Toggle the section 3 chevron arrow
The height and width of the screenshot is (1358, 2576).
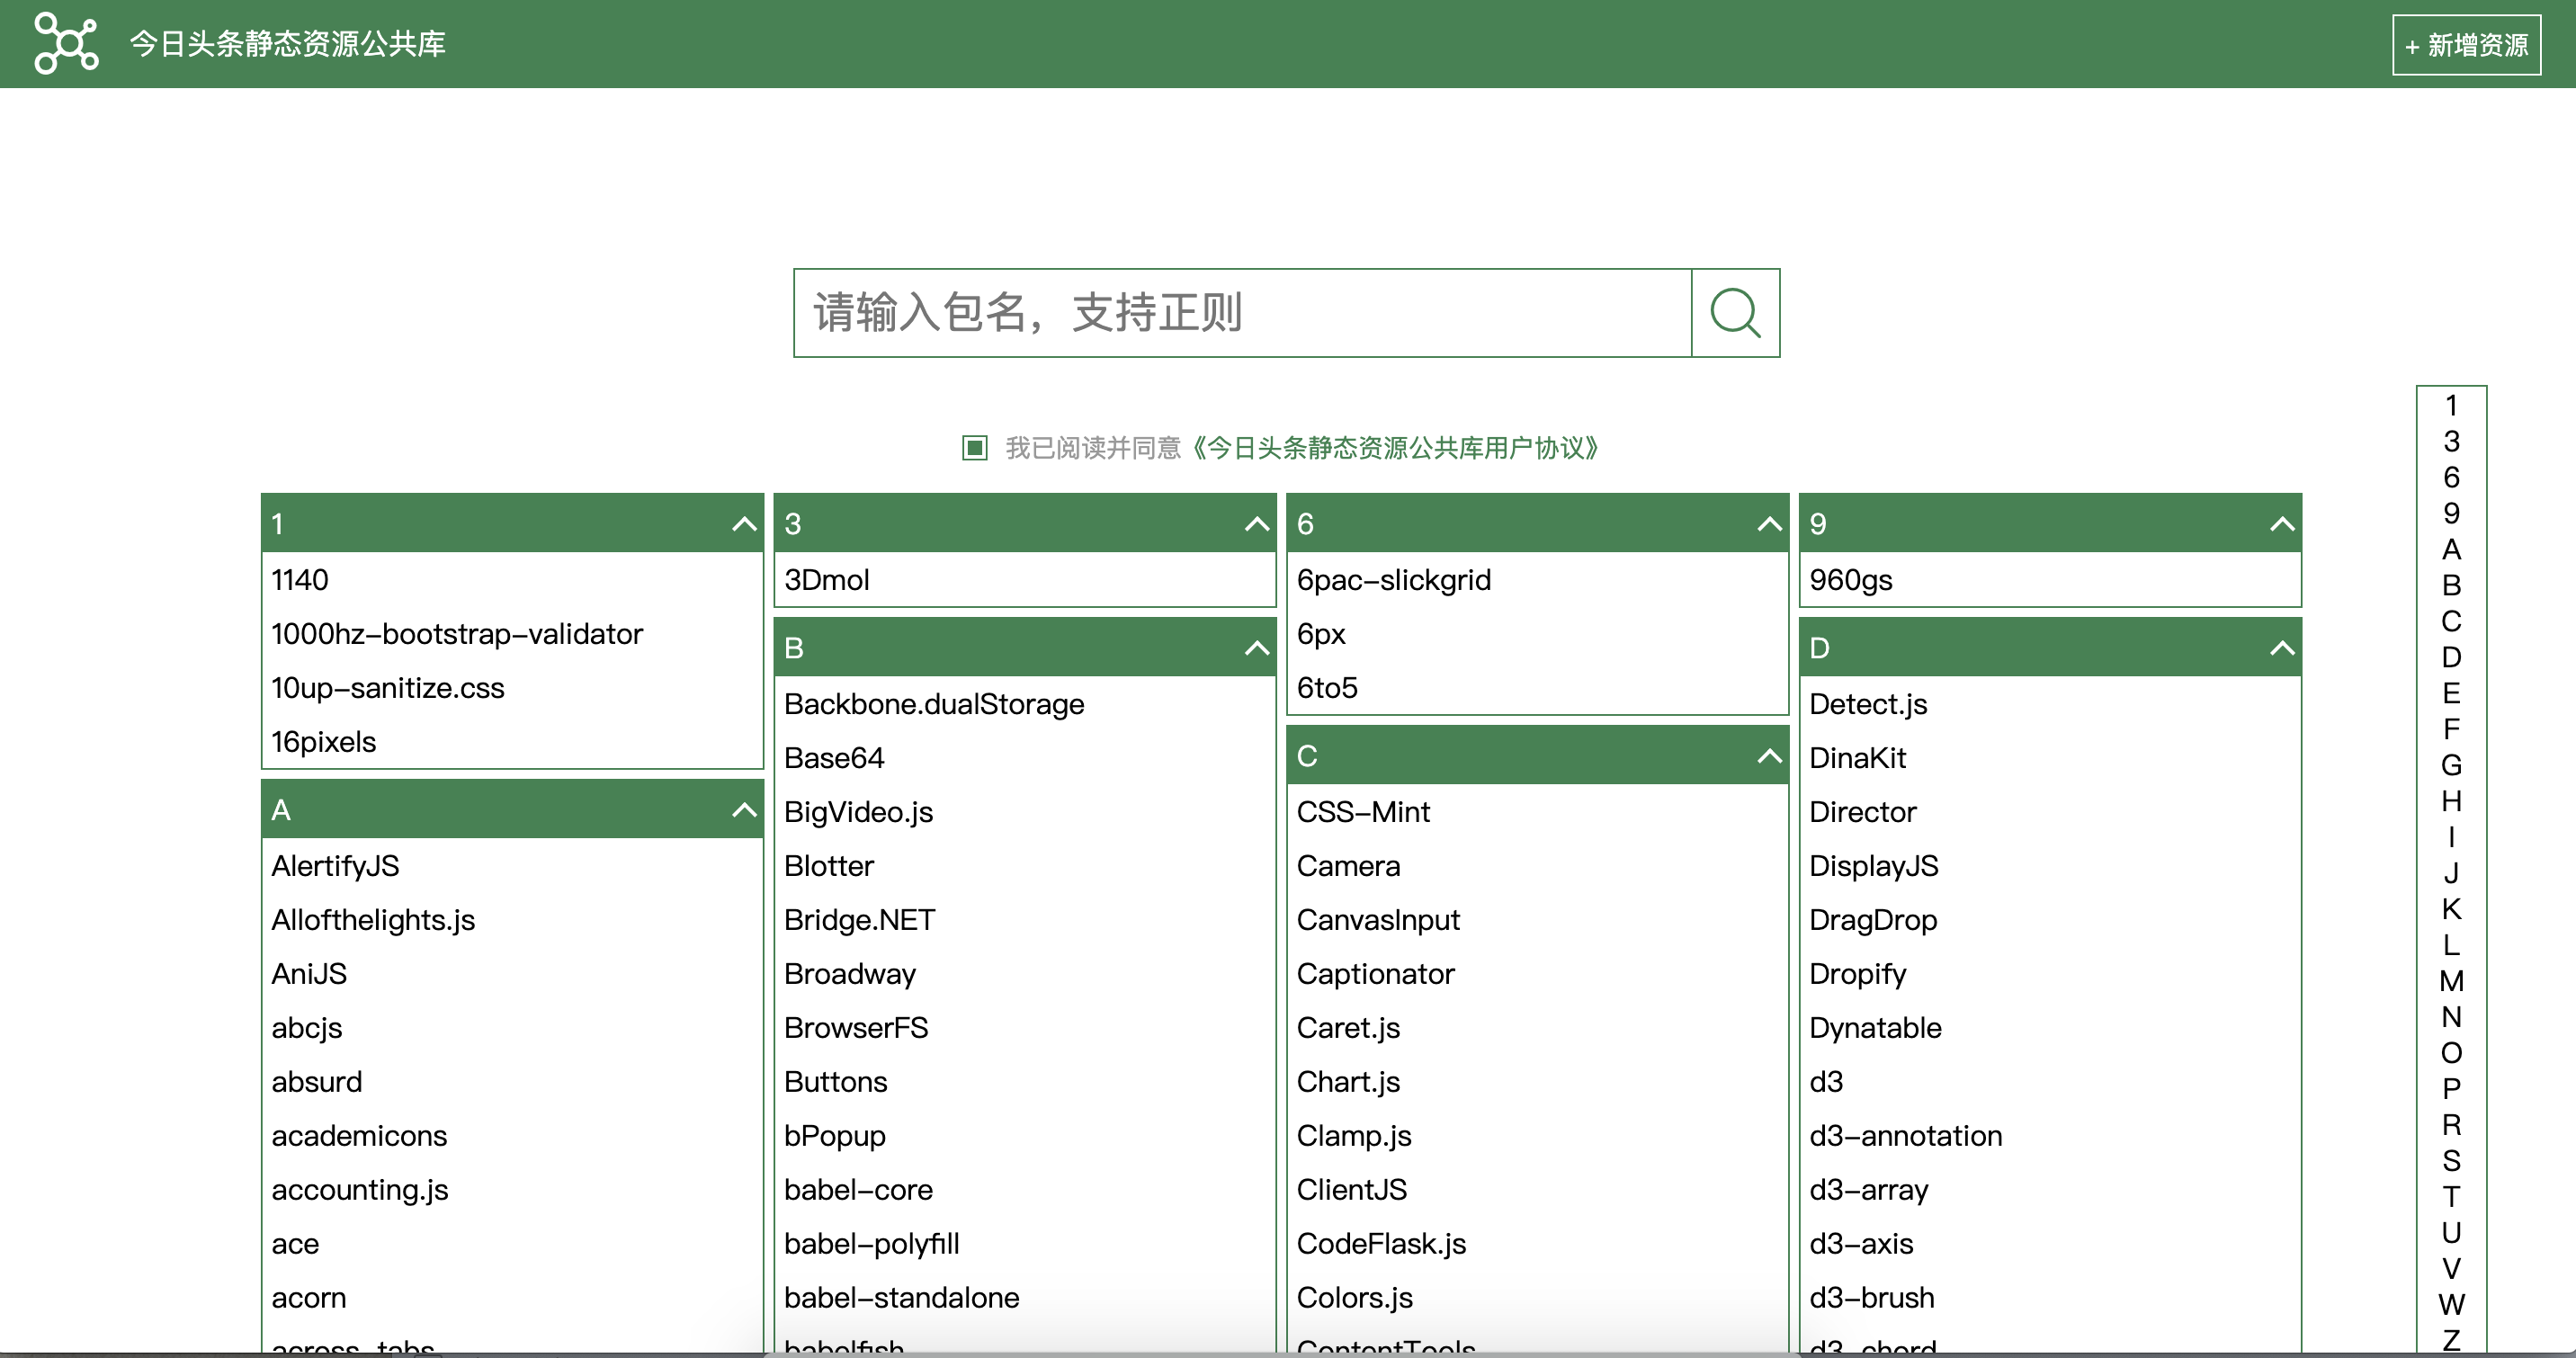(1256, 524)
